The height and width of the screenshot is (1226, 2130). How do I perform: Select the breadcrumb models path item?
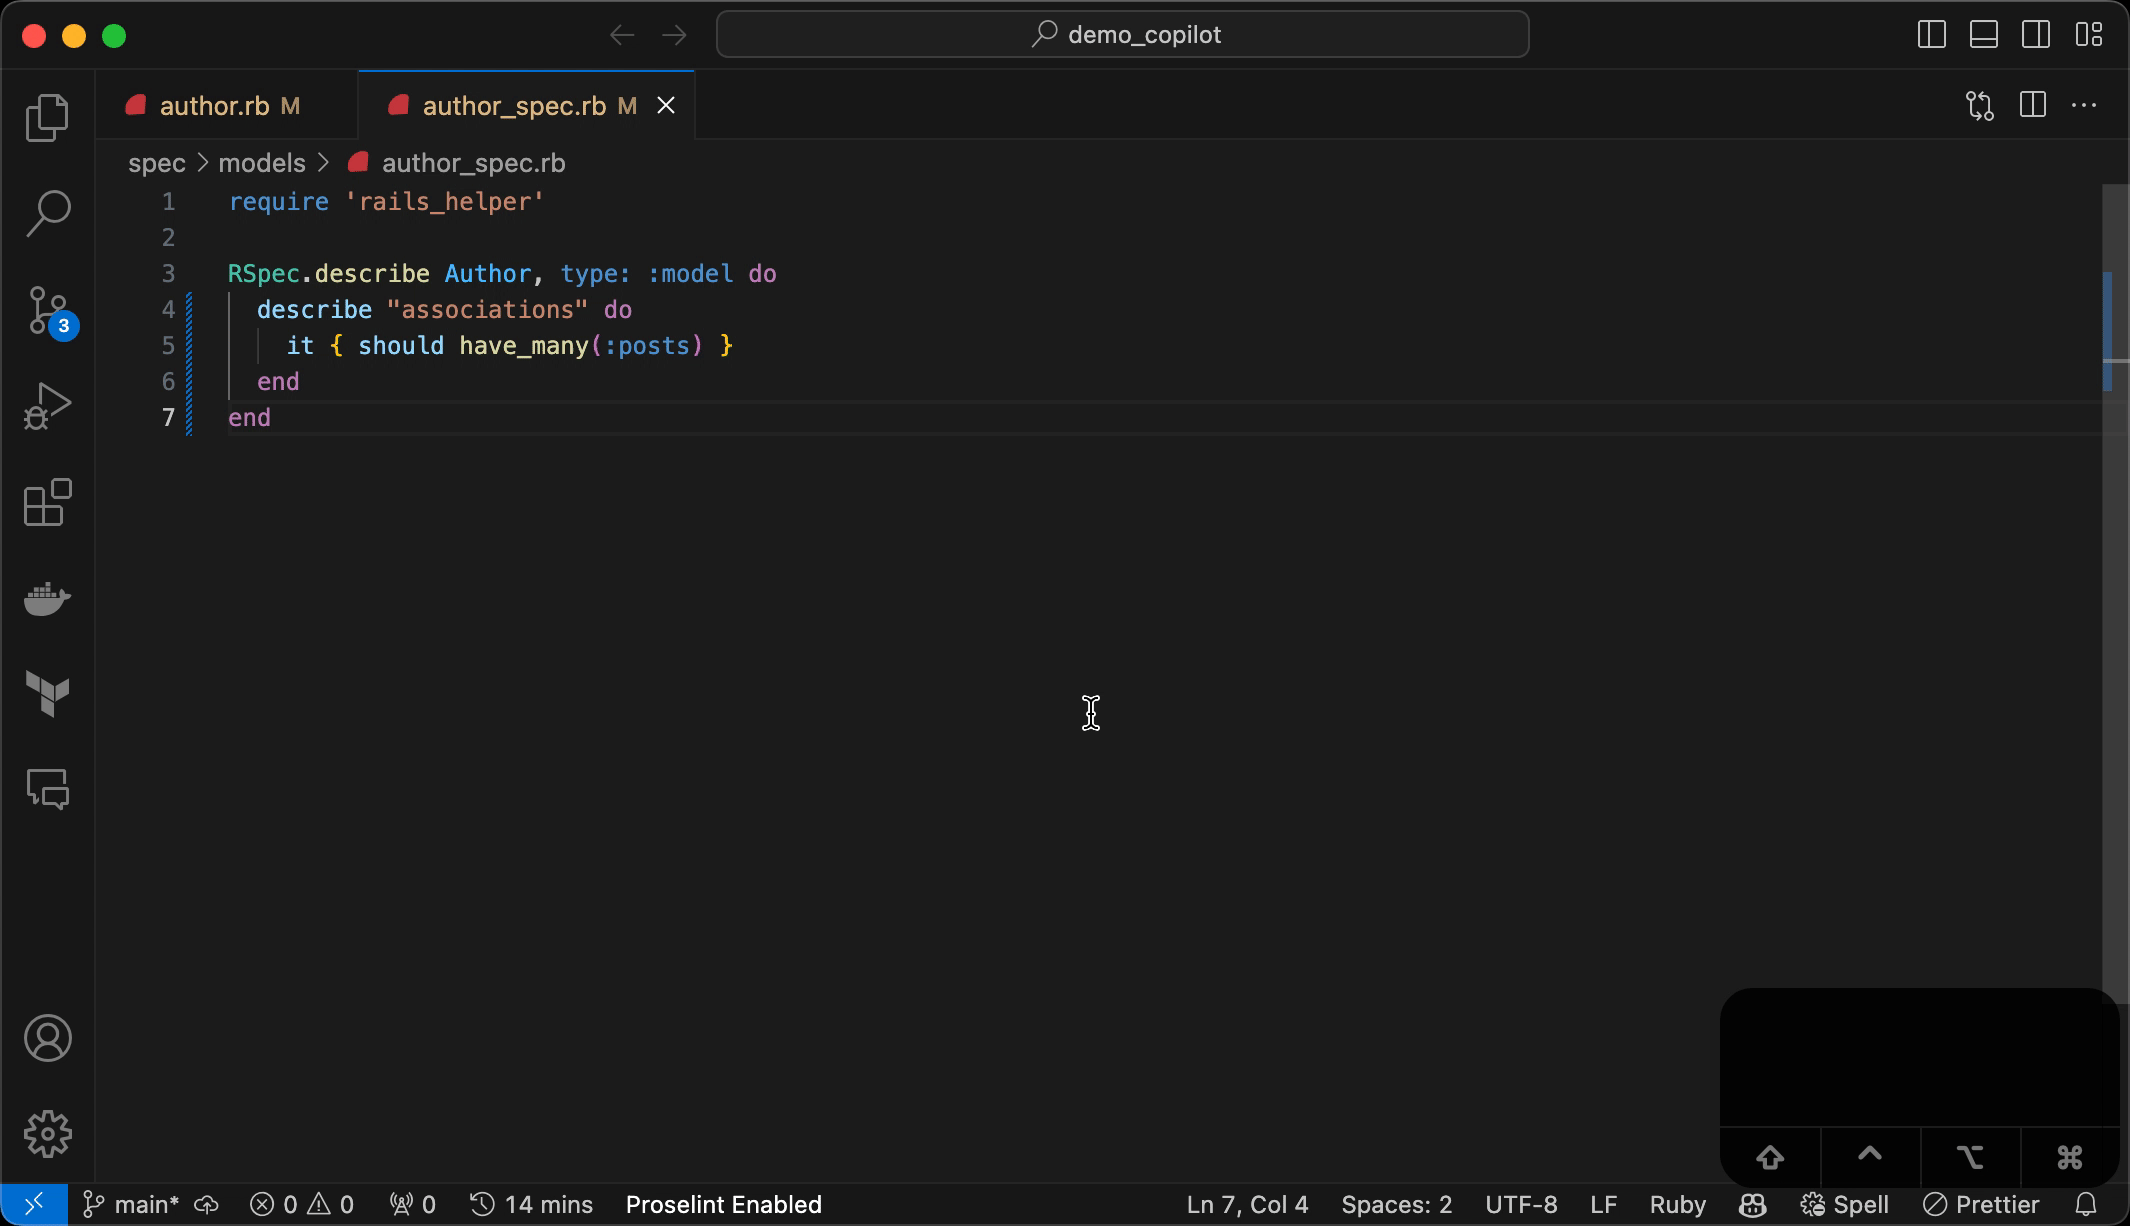(x=260, y=162)
